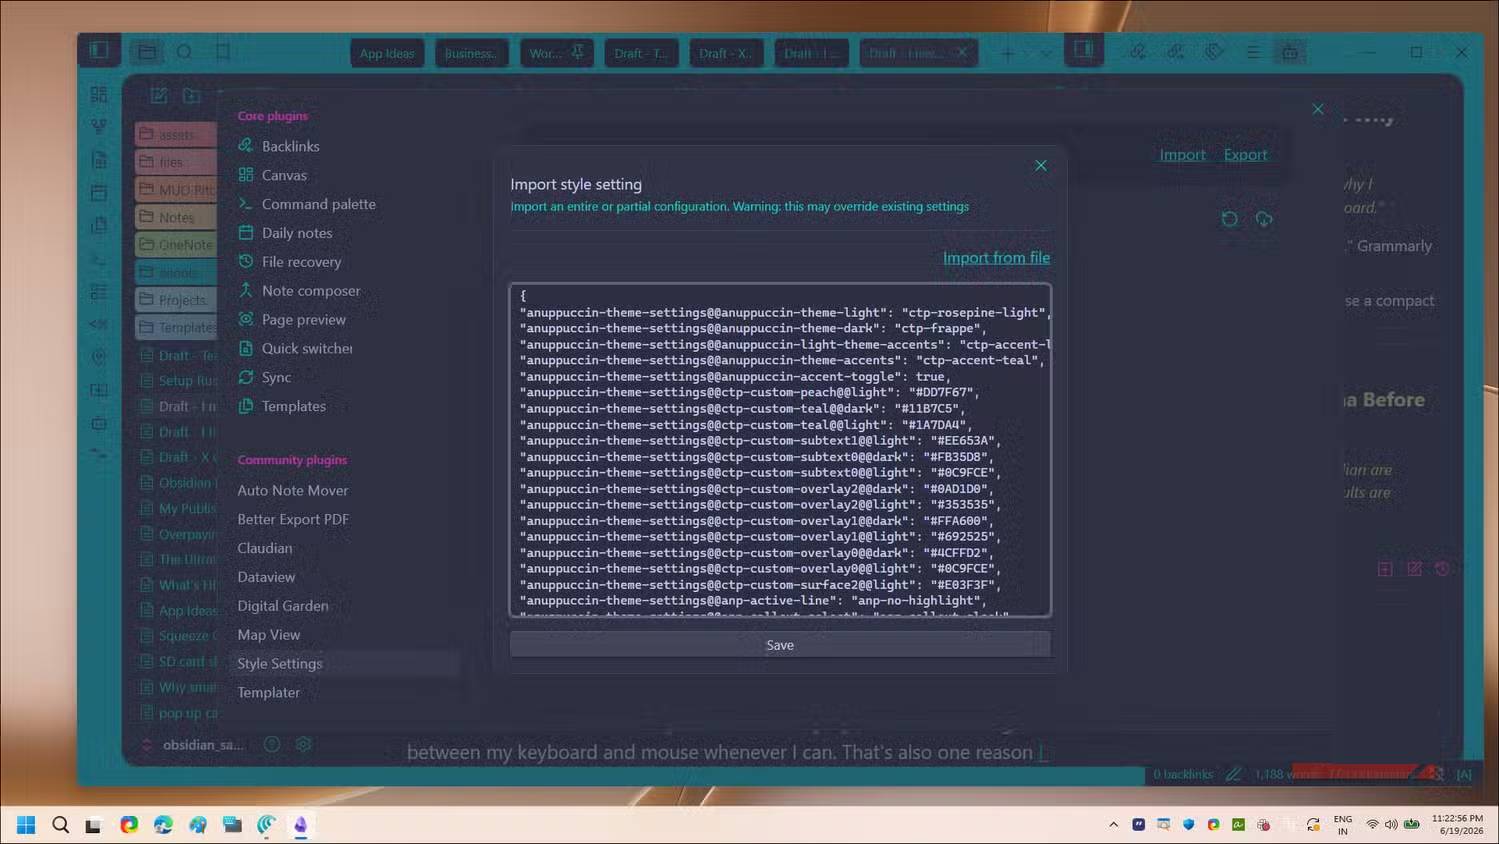Open Dataview plugin settings

pyautogui.click(x=266, y=577)
